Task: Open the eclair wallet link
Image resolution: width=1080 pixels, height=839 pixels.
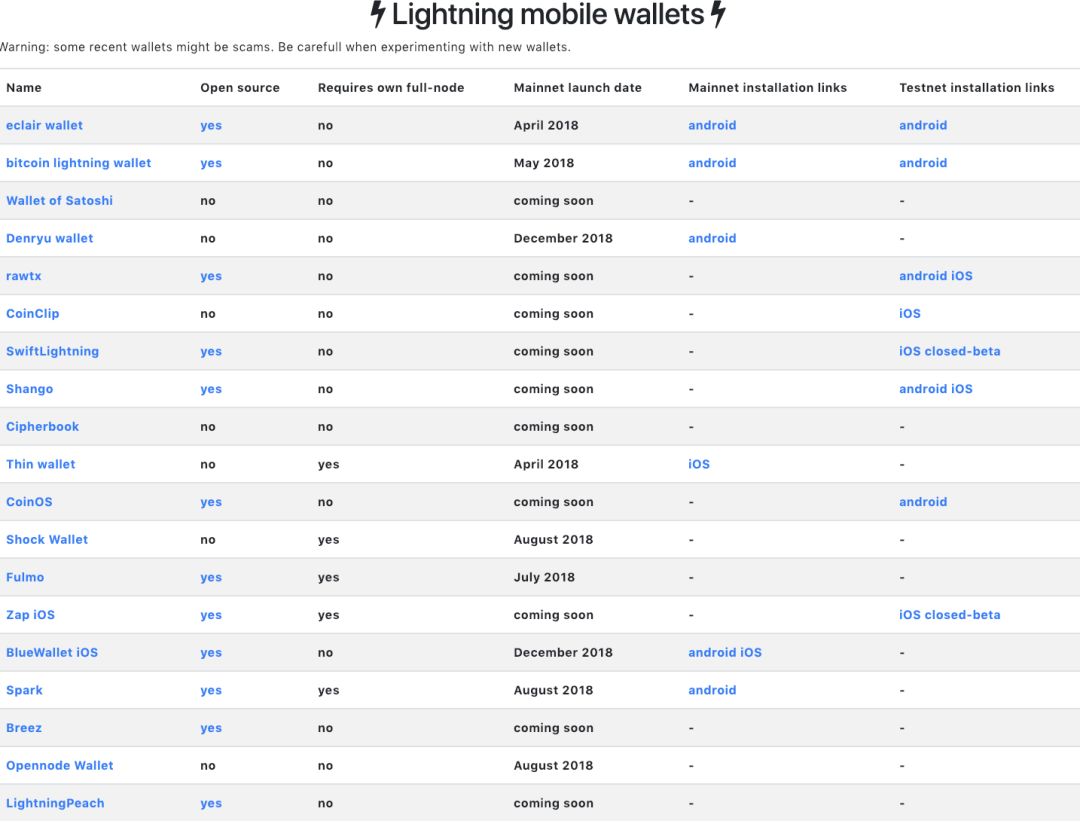Action: tap(44, 125)
